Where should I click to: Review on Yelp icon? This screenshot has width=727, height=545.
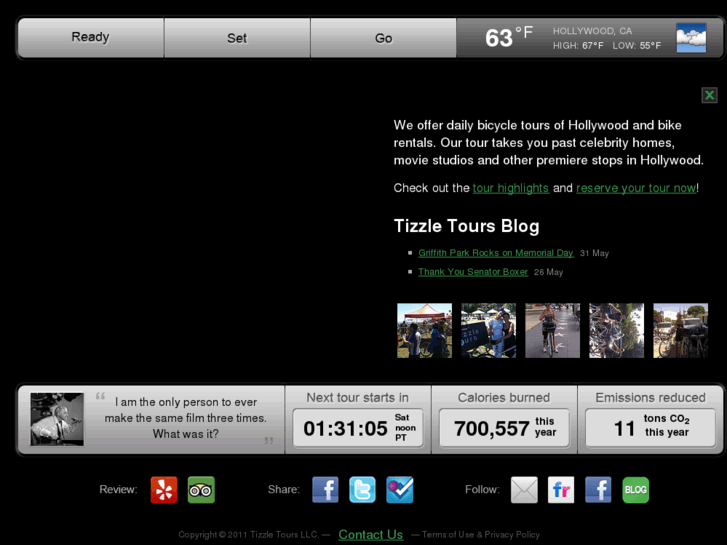point(164,490)
